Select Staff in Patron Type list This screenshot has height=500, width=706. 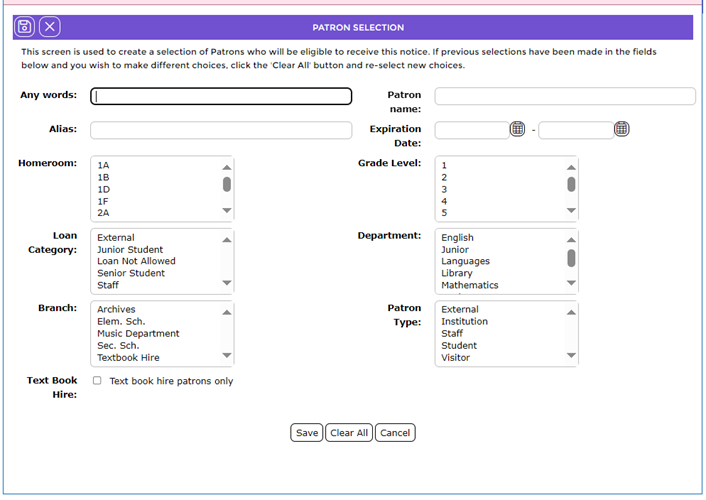click(x=452, y=334)
